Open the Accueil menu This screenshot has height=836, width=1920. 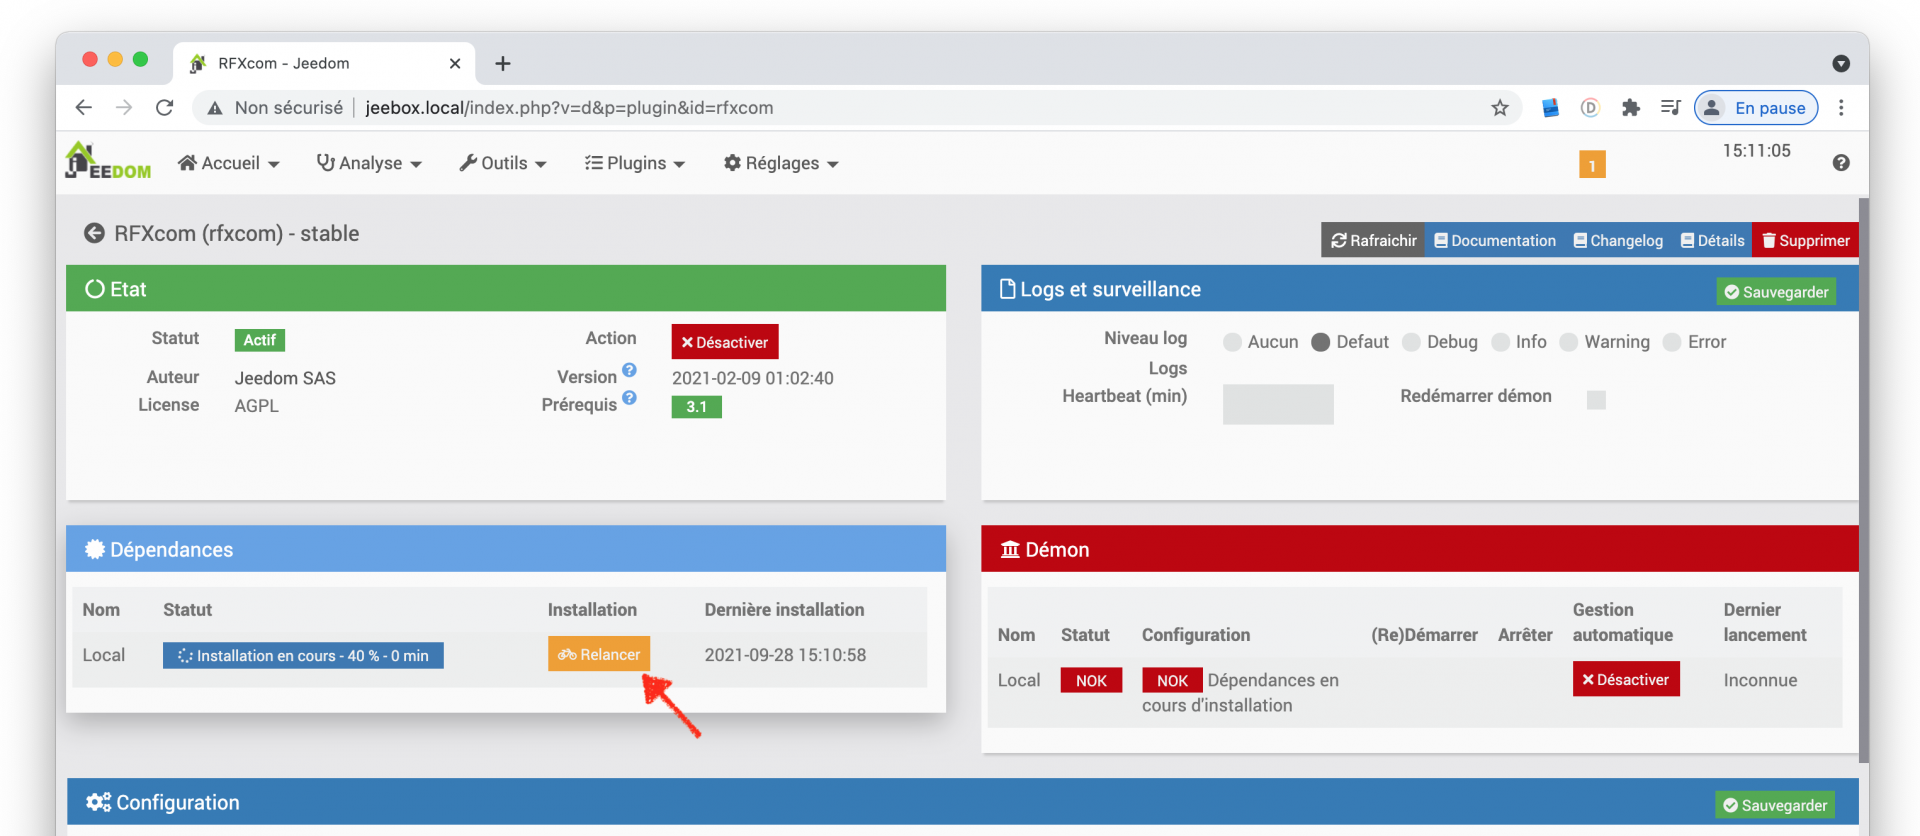[228, 163]
